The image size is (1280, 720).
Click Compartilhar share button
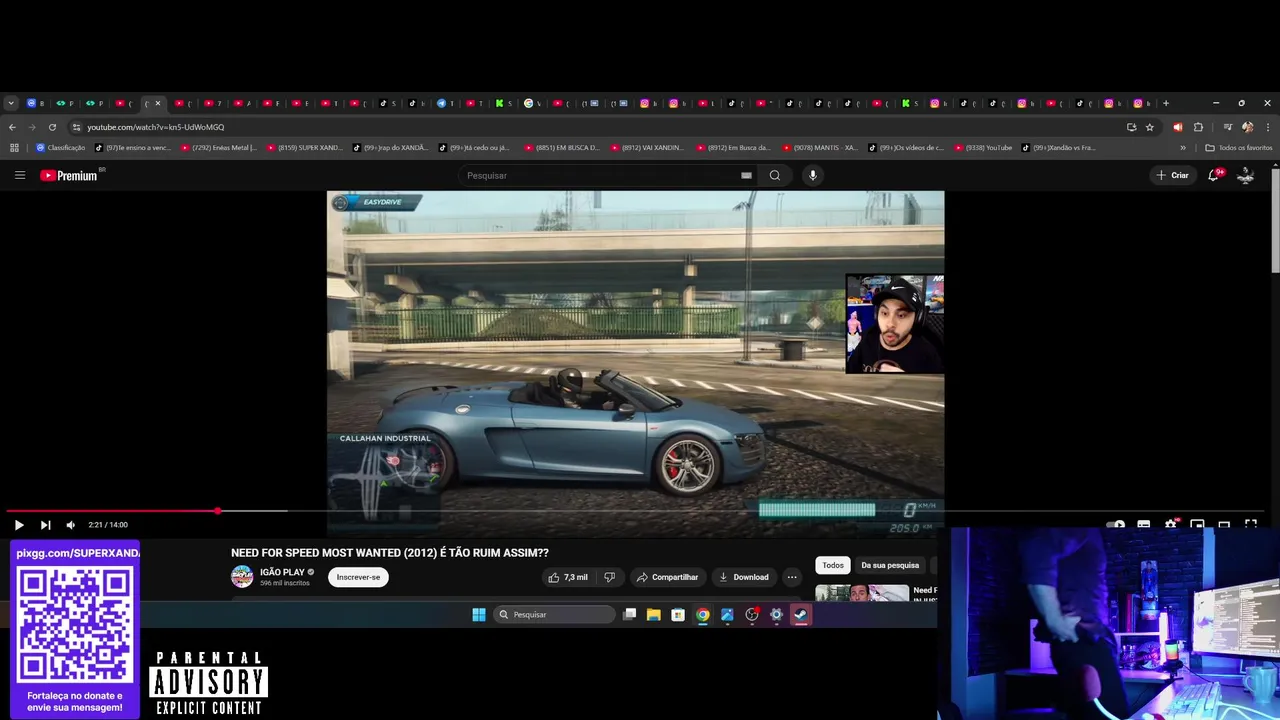click(667, 577)
